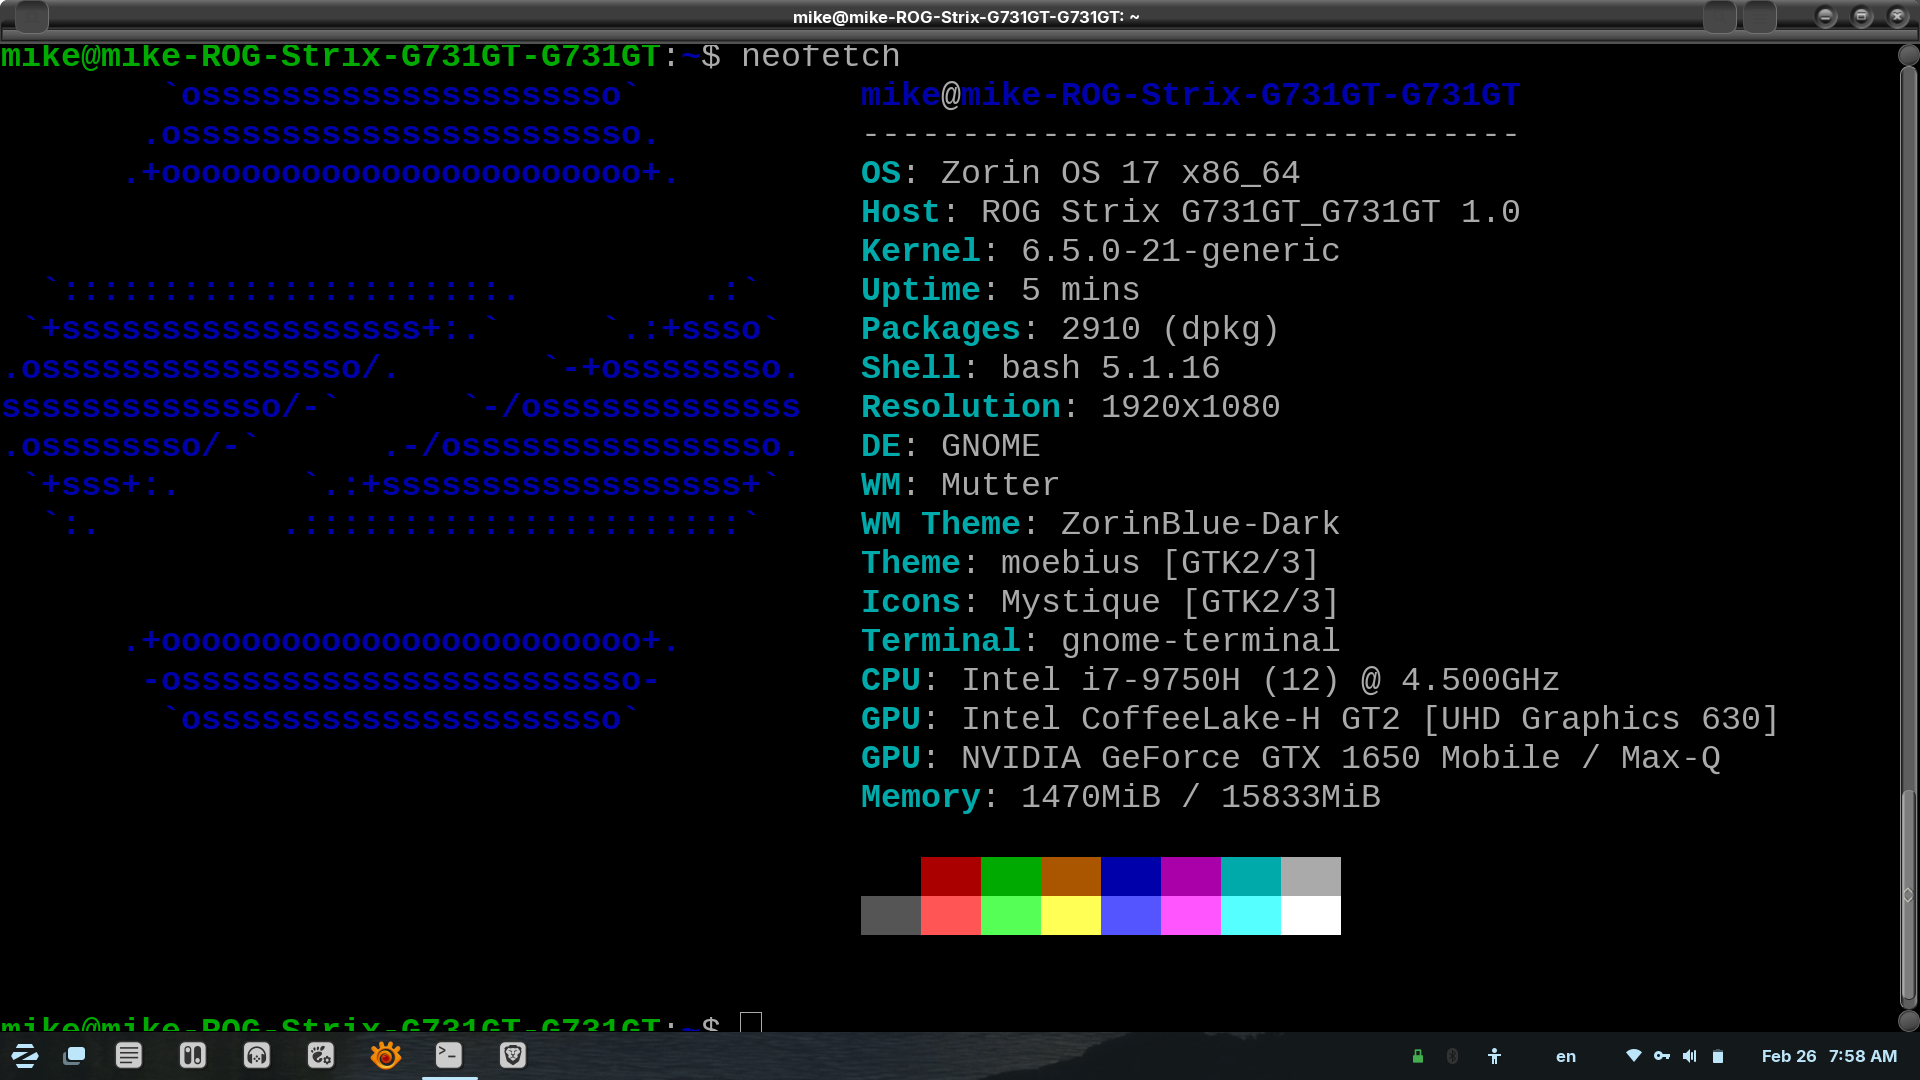Click the icons value "Mystique [GTK2/3]"
This screenshot has height=1080, width=1920.
[1171, 602]
